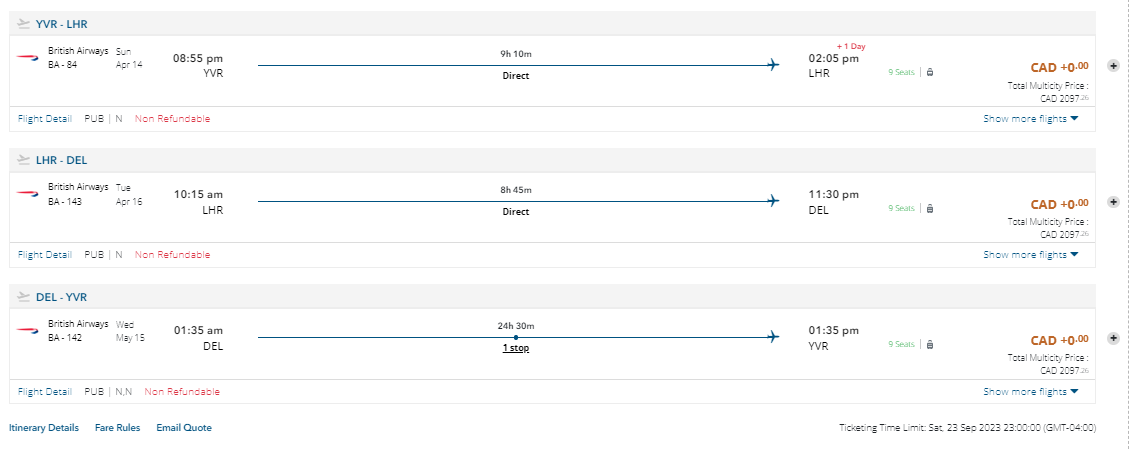The height and width of the screenshot is (449, 1130).
Task: Expand Show more flights for YVR-LHR
Action: (1030, 118)
